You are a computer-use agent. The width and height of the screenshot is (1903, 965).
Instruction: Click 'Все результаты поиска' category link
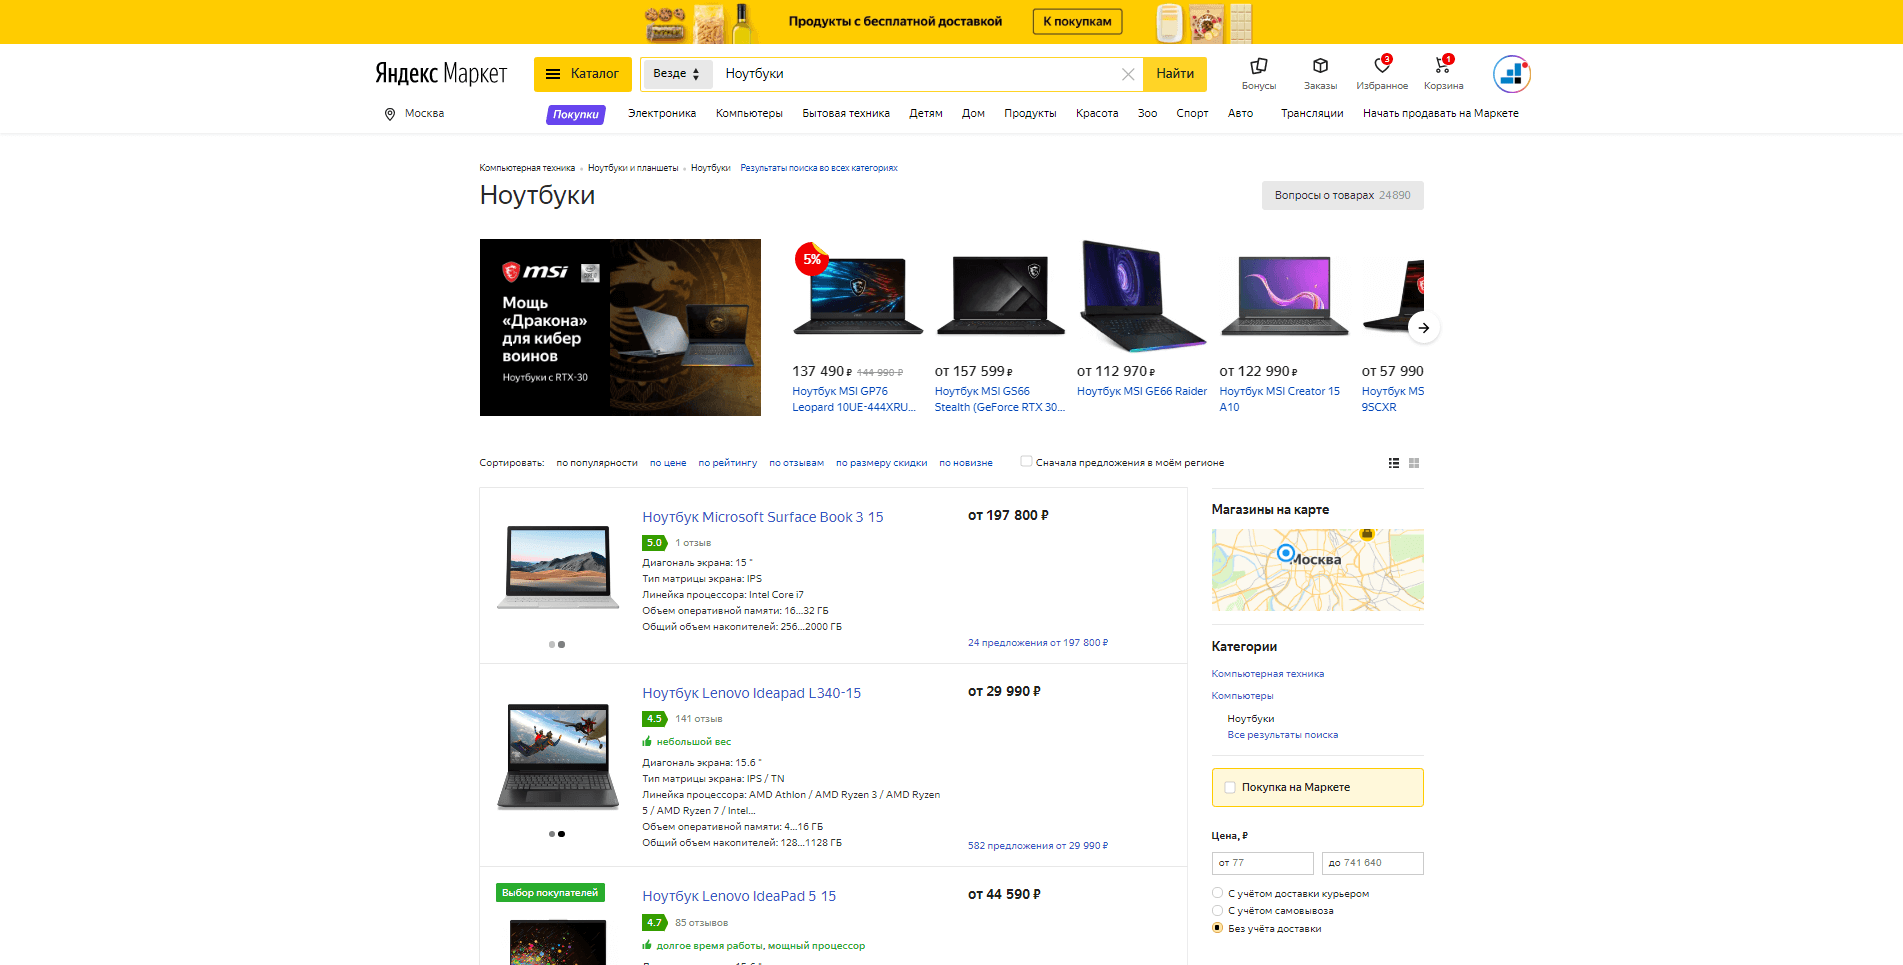1283,735
